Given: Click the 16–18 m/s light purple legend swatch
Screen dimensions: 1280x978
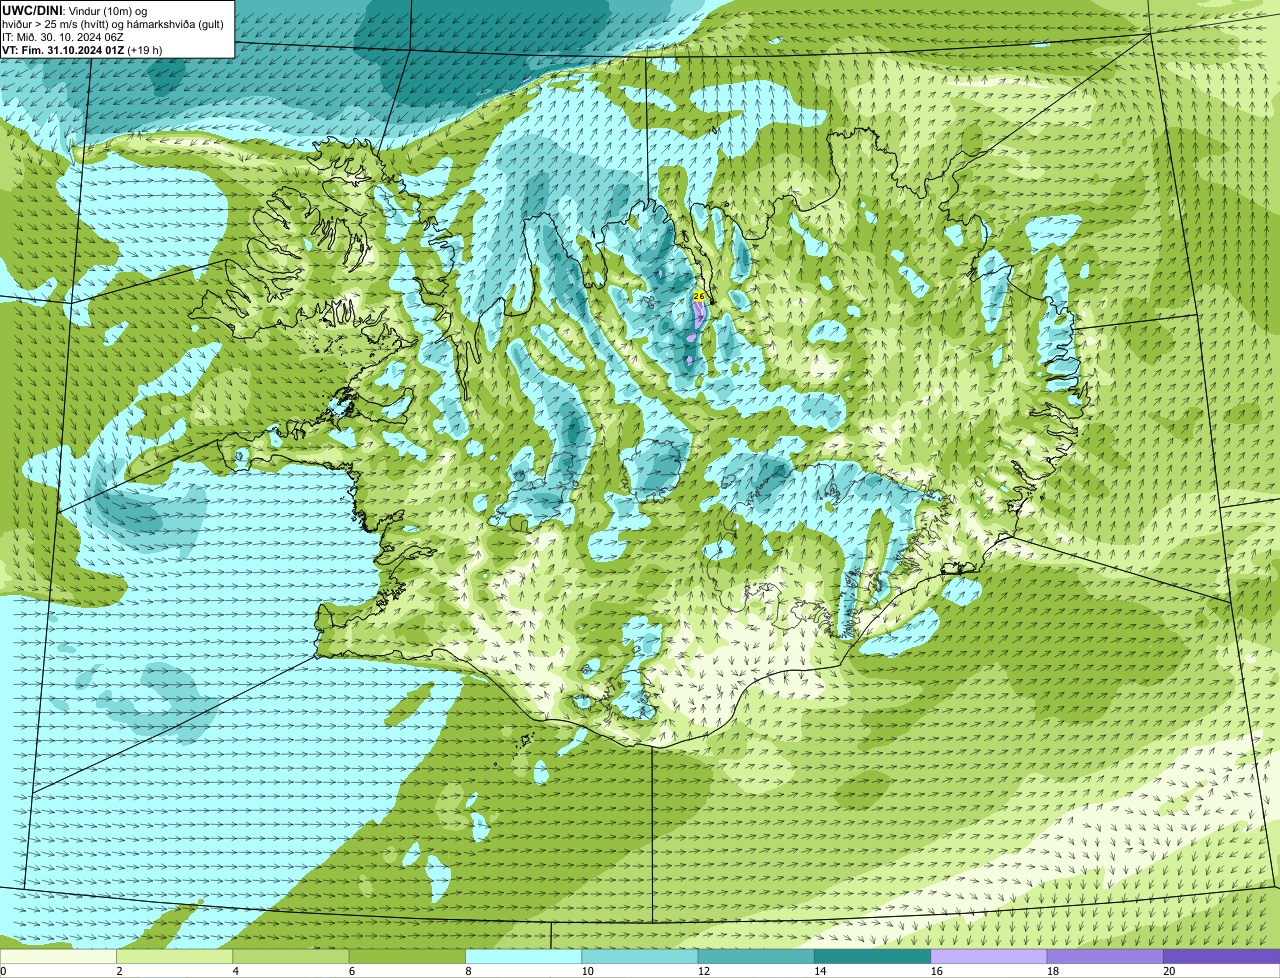Looking at the screenshot, I should (x=989, y=957).
